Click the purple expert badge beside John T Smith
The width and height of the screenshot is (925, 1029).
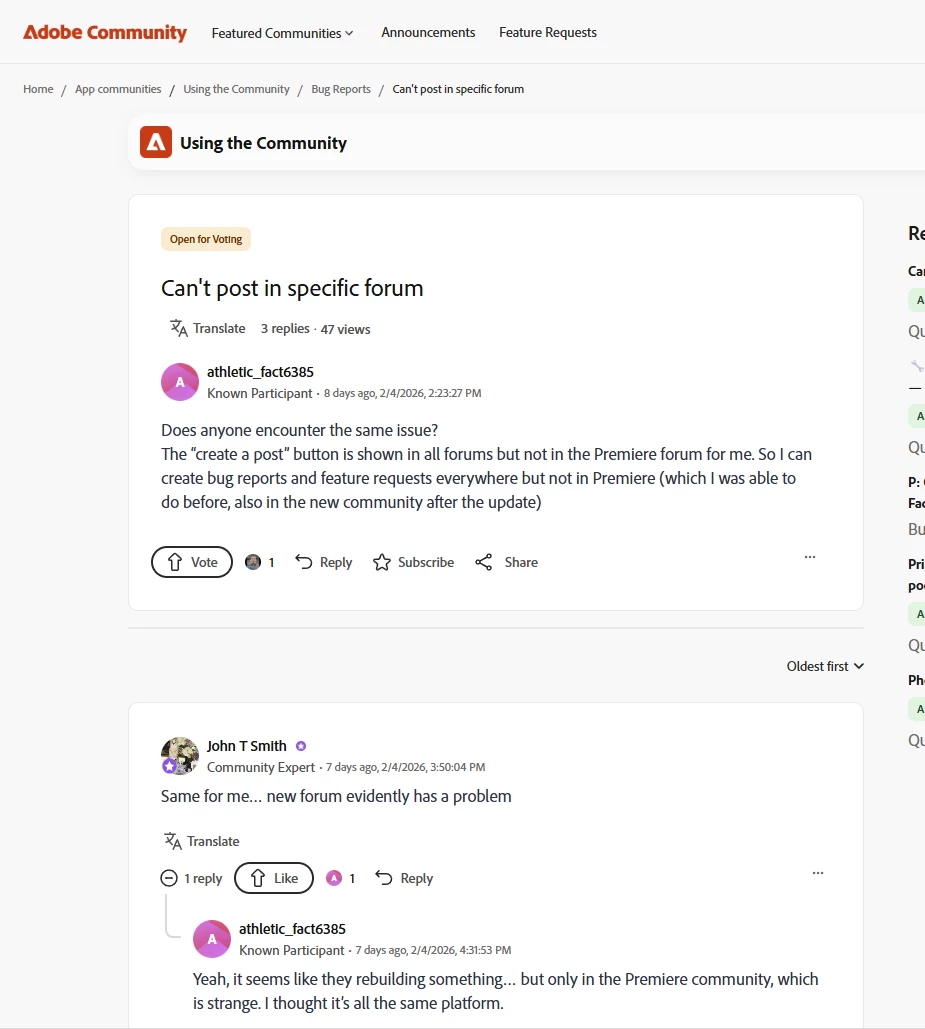(301, 746)
